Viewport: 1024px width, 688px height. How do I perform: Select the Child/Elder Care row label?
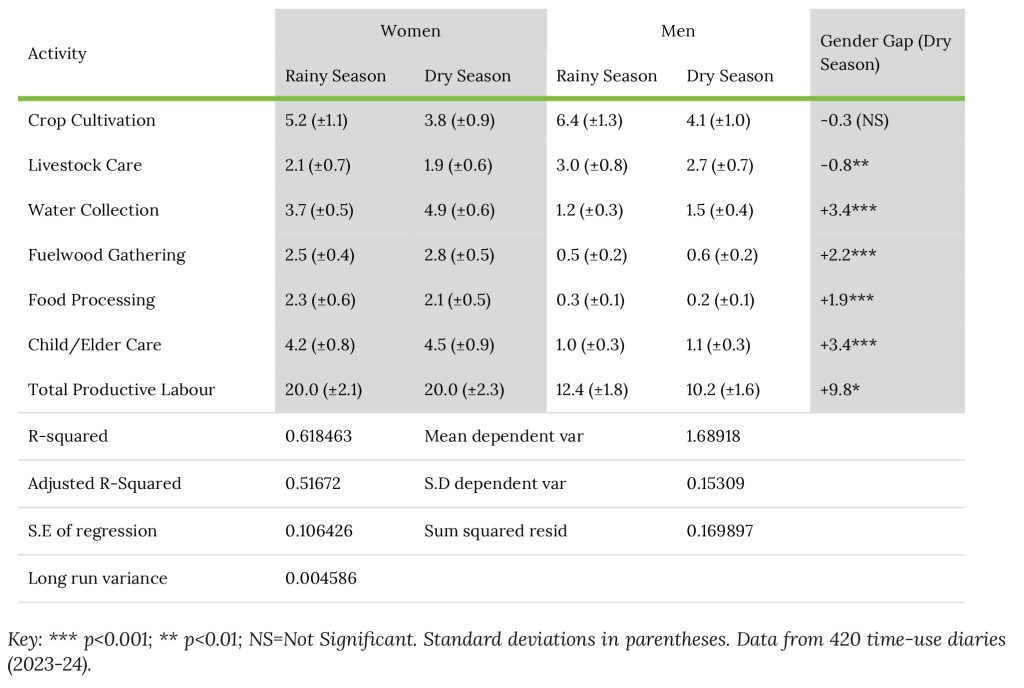click(95, 345)
